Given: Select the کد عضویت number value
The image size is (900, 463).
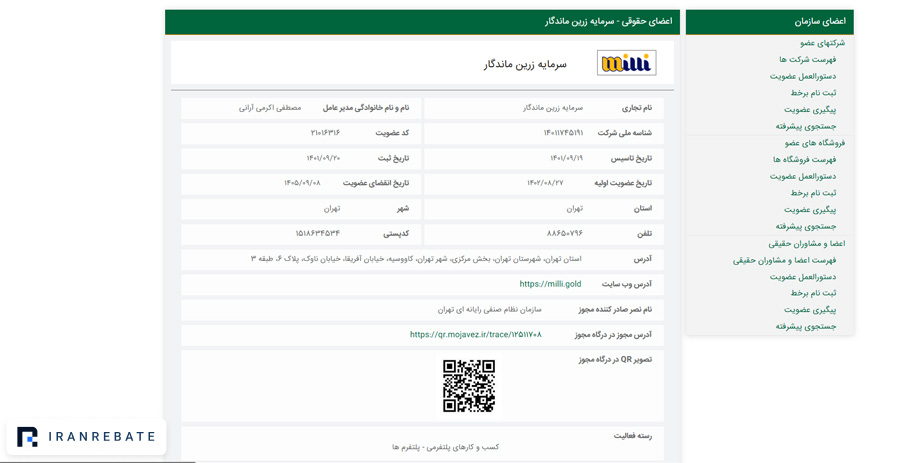Looking at the screenshot, I should point(325,133).
